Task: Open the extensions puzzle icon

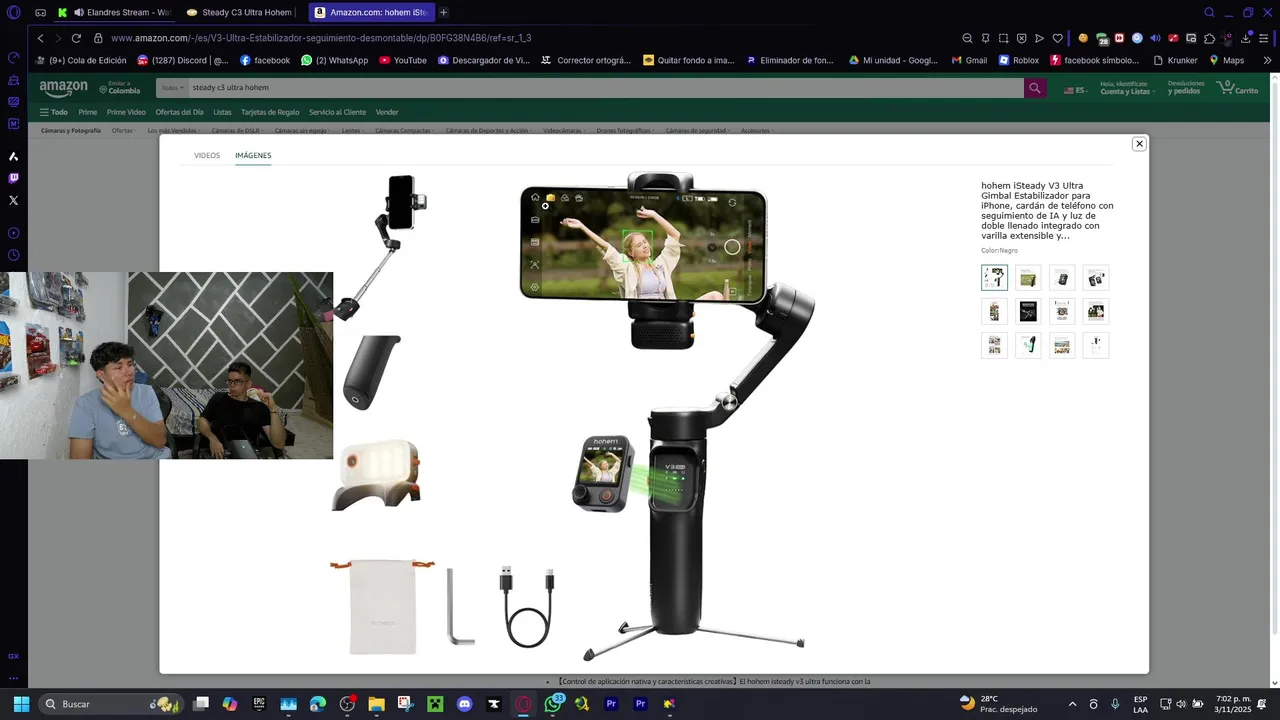Action: pos(1209,38)
